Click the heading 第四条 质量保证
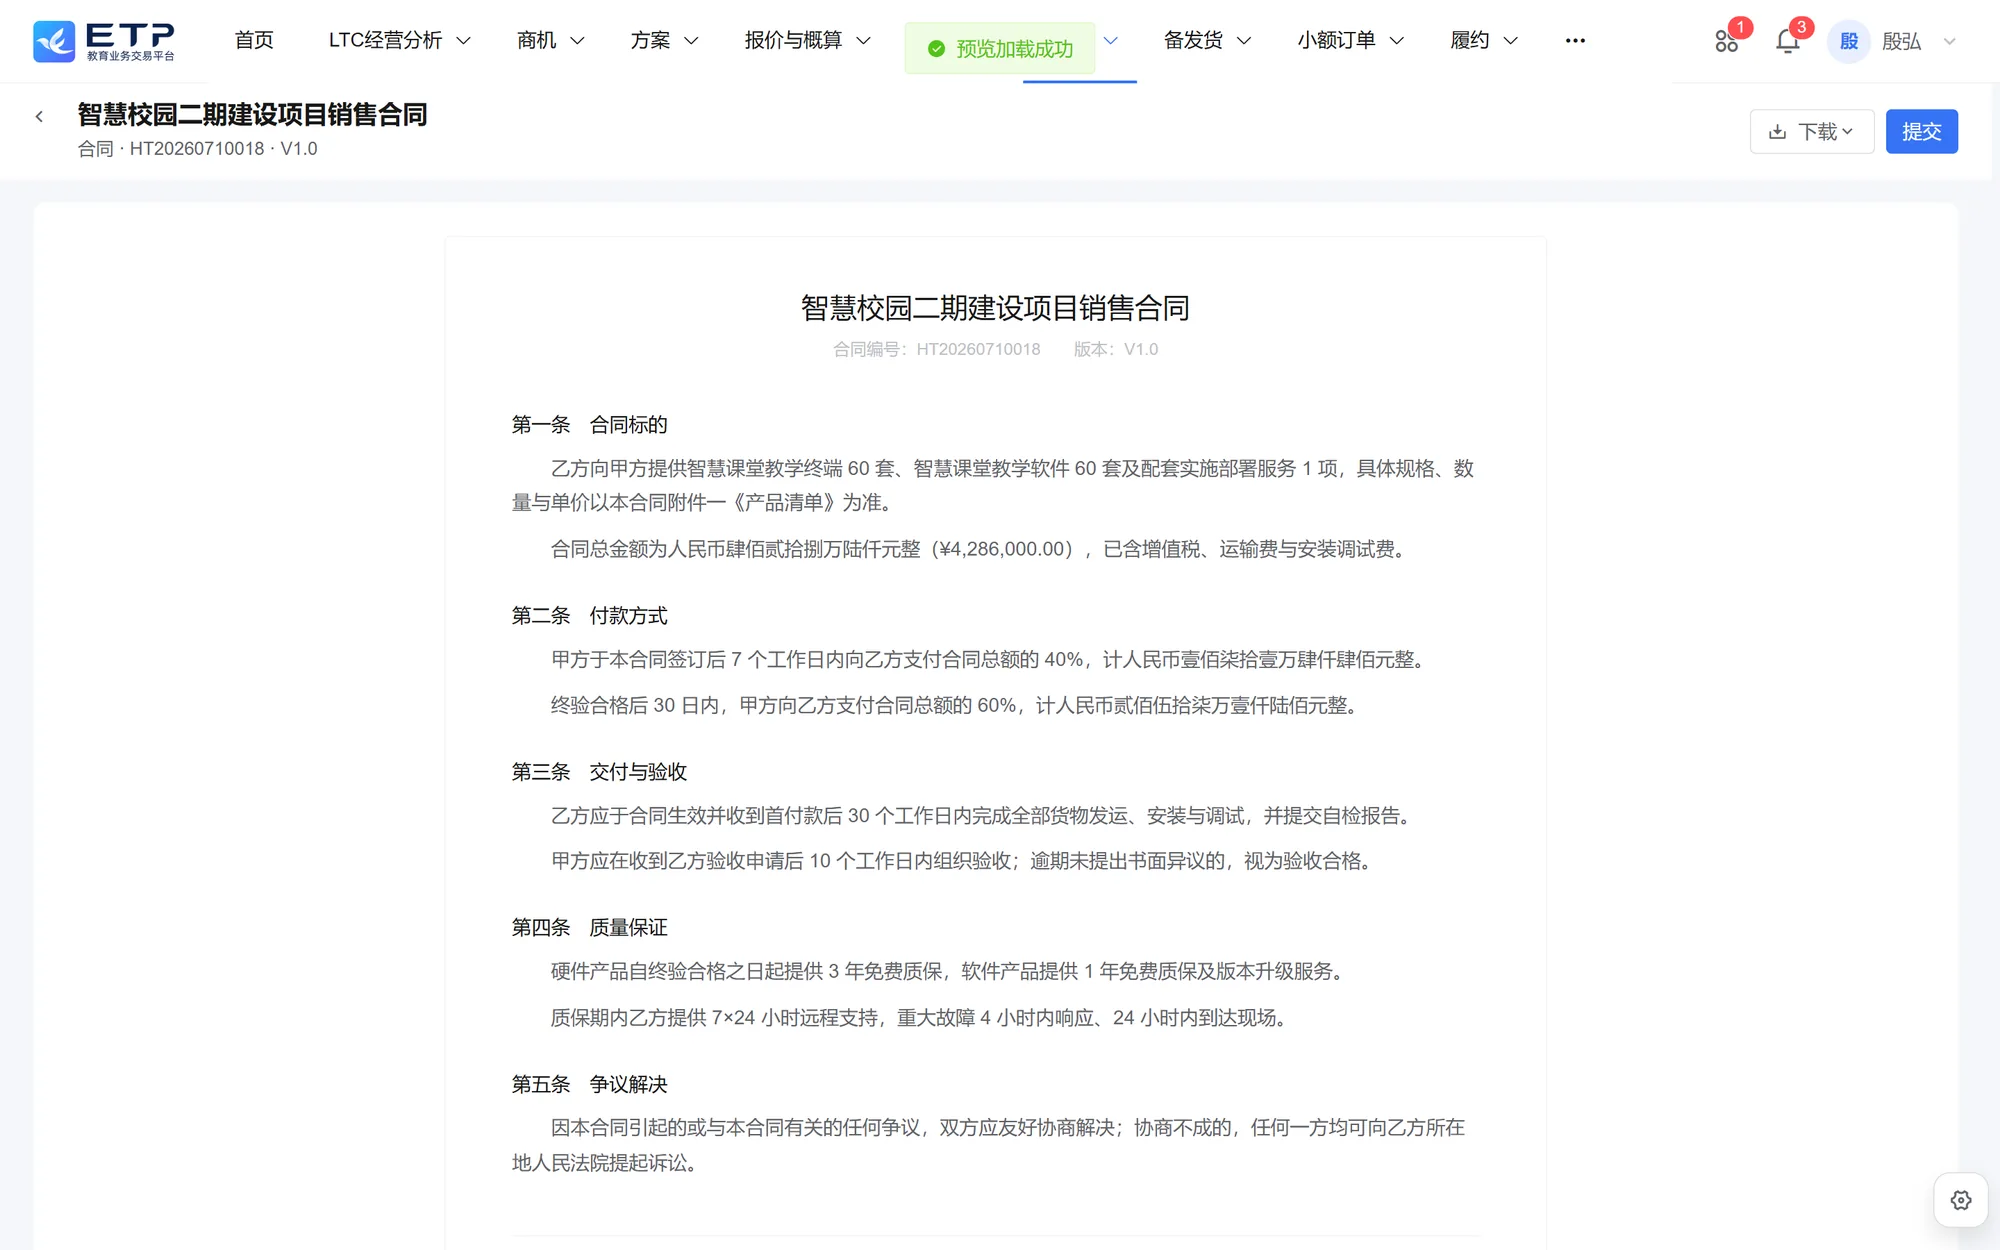This screenshot has width=2000, height=1250. click(x=589, y=928)
